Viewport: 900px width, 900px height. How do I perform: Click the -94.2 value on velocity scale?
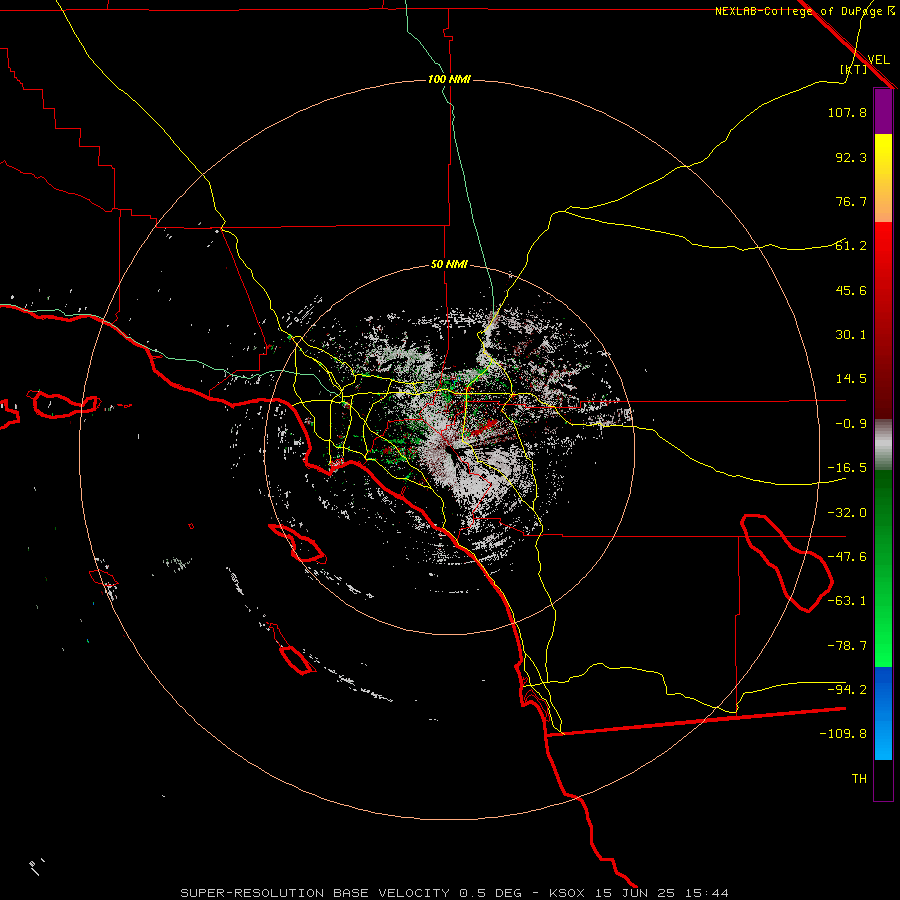tap(847, 690)
